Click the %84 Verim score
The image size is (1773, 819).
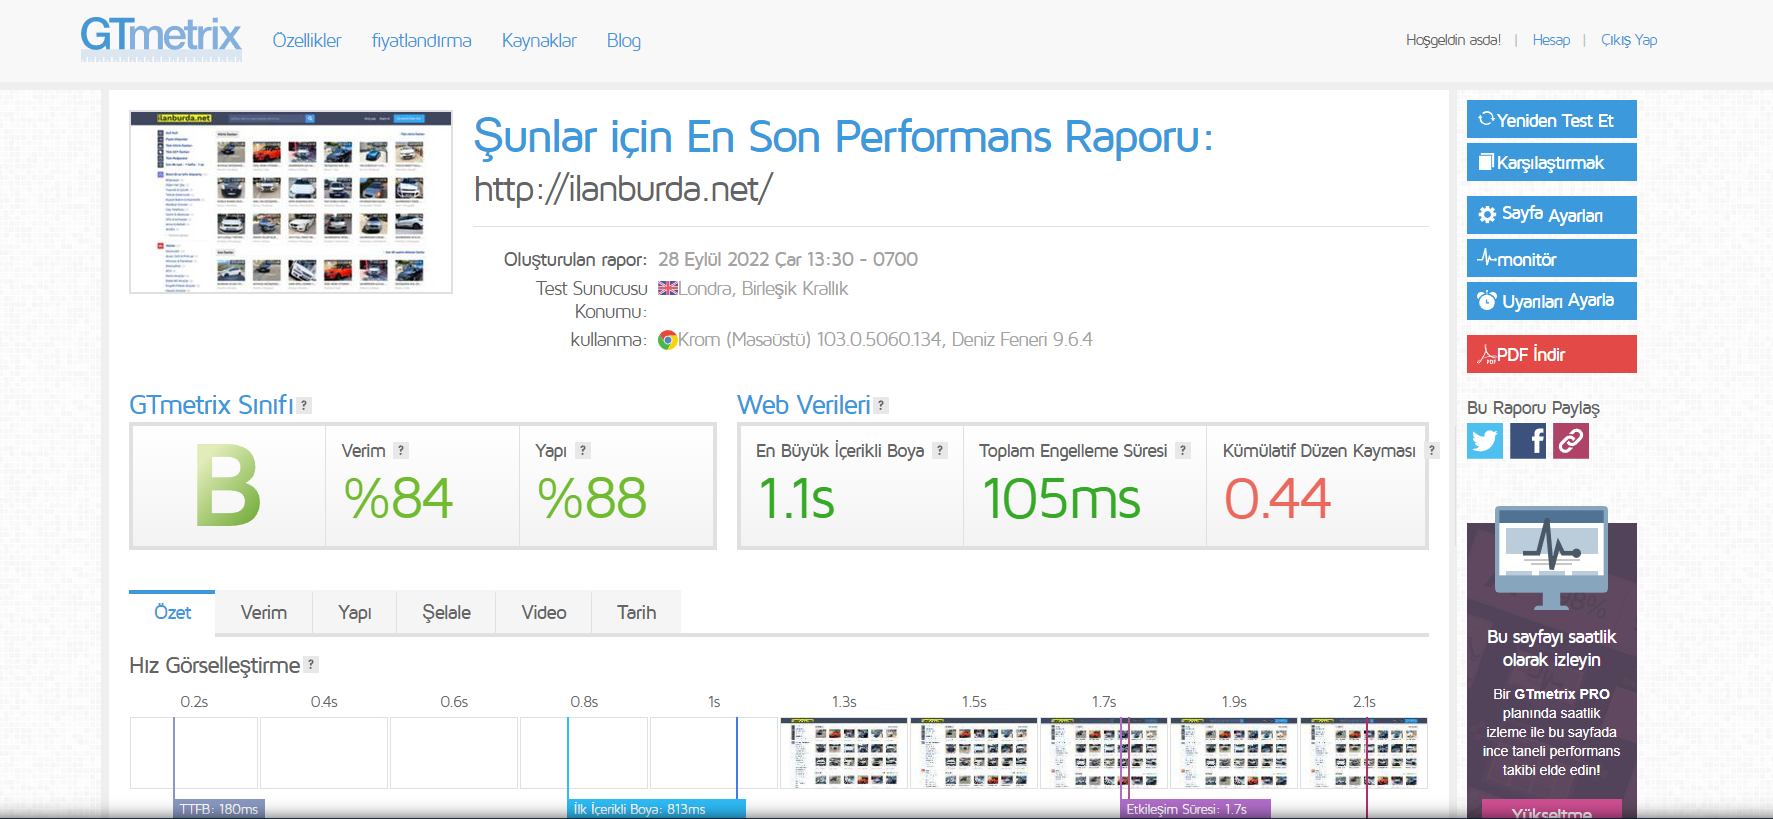398,498
